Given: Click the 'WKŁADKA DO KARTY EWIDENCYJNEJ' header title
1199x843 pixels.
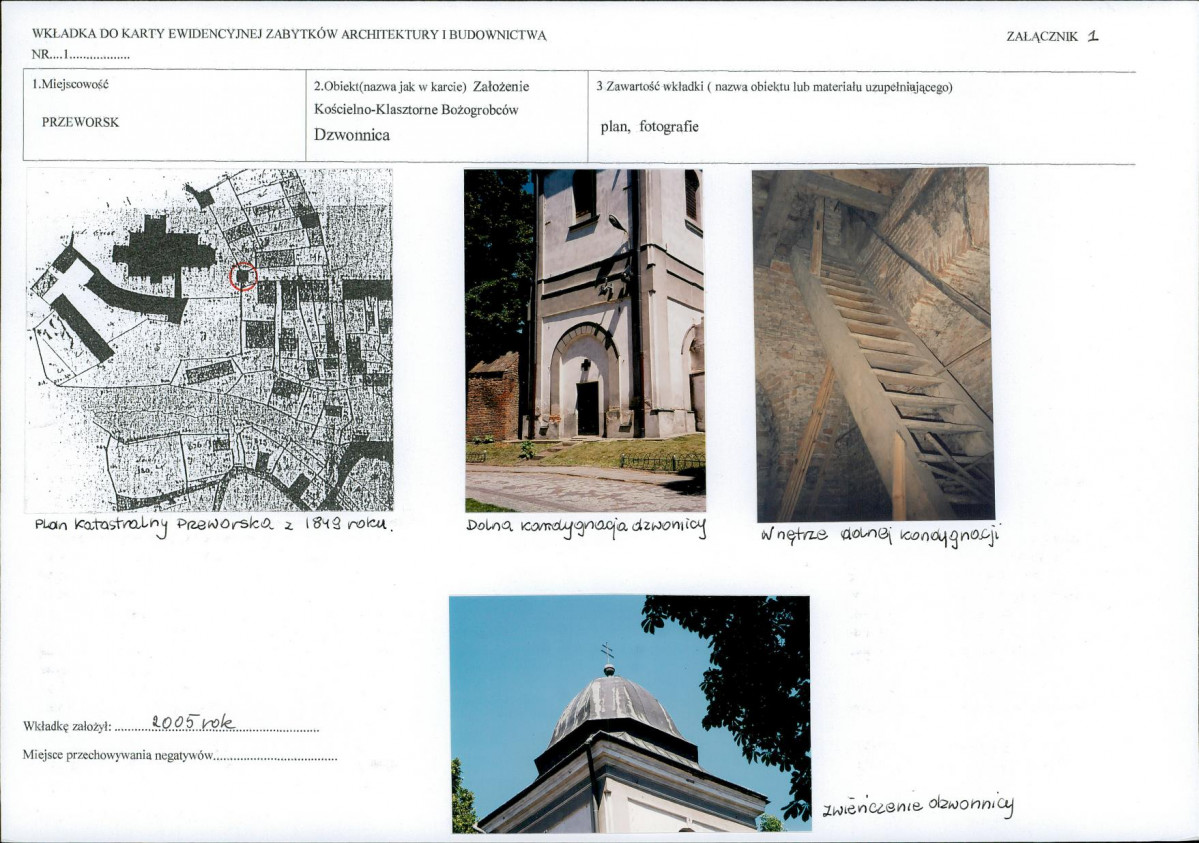Looking at the screenshot, I should [x=289, y=35].
